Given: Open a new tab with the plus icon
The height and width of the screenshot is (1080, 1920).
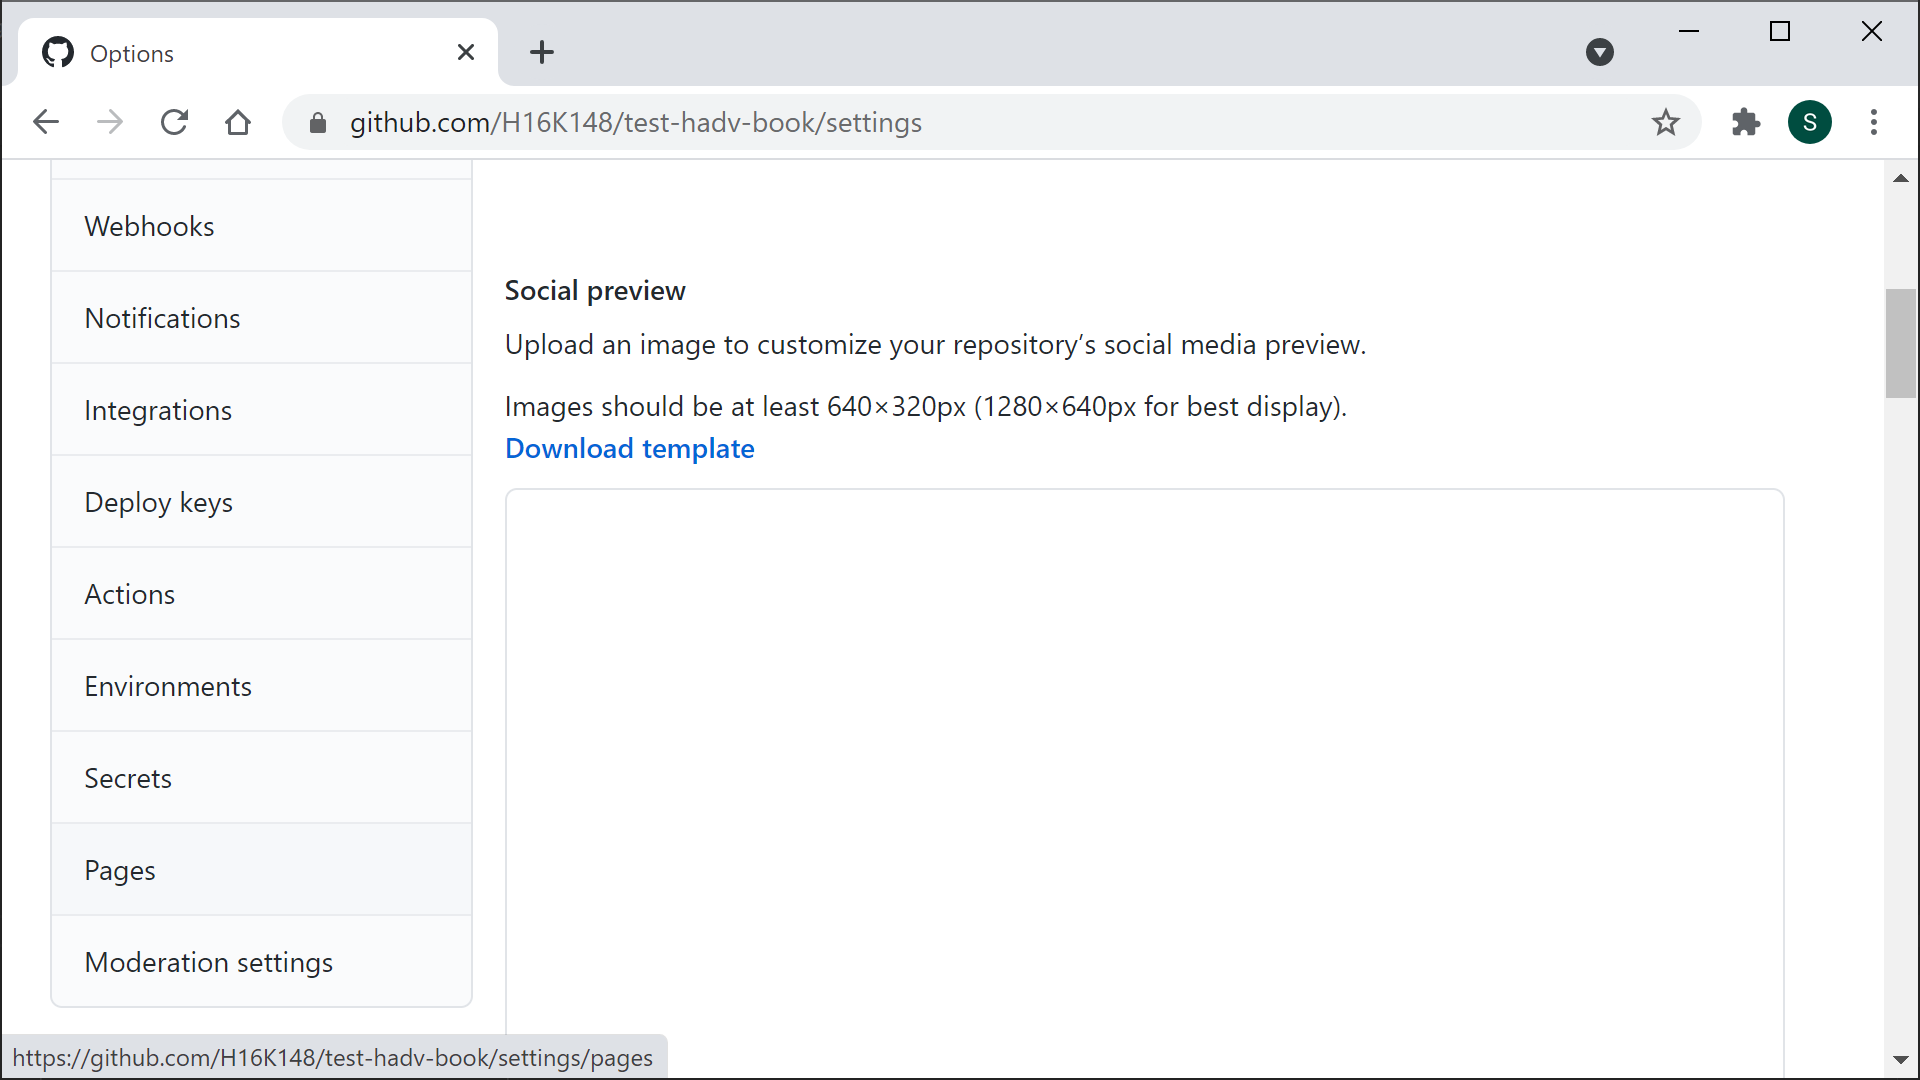Looking at the screenshot, I should tap(542, 52).
